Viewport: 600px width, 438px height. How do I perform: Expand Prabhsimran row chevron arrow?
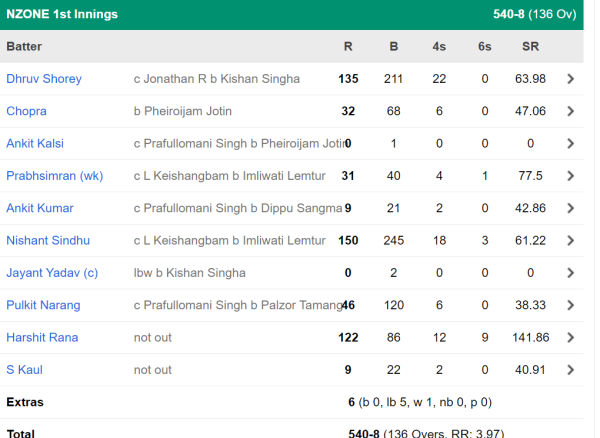(x=570, y=176)
